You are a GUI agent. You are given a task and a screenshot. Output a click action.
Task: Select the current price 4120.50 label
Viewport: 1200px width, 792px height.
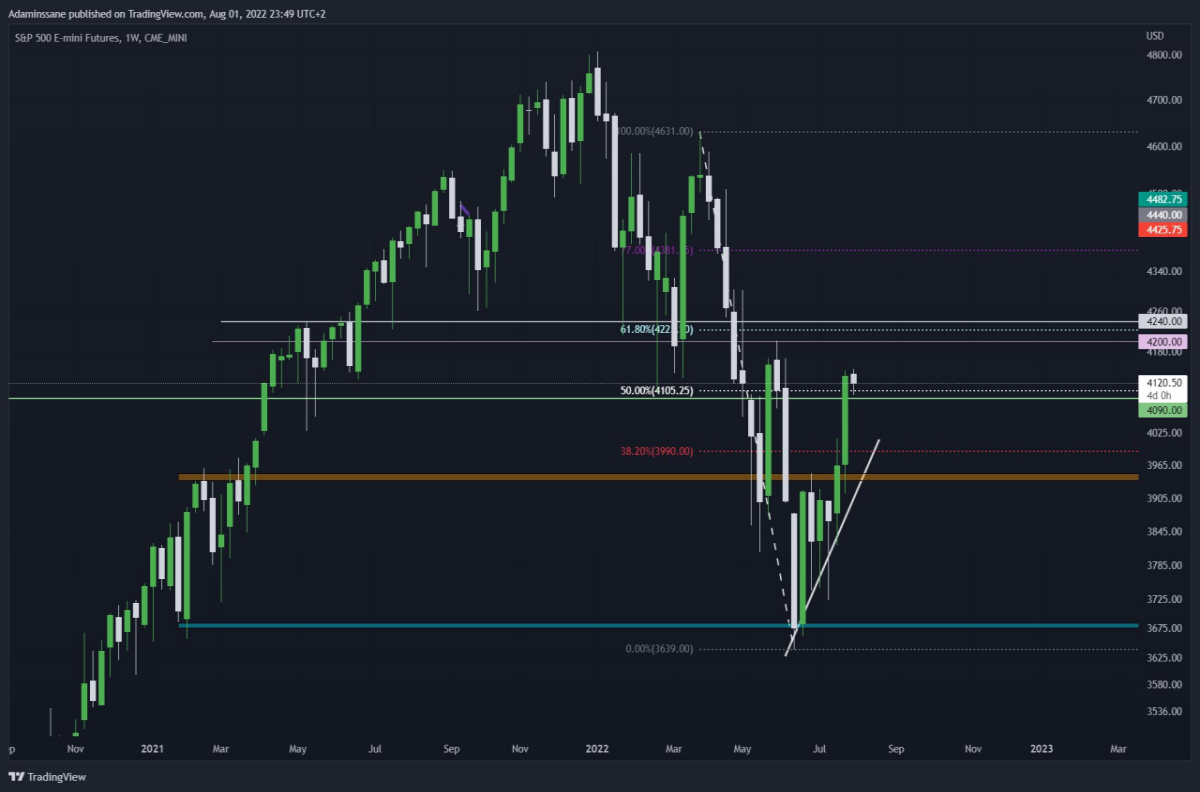(x=1162, y=382)
